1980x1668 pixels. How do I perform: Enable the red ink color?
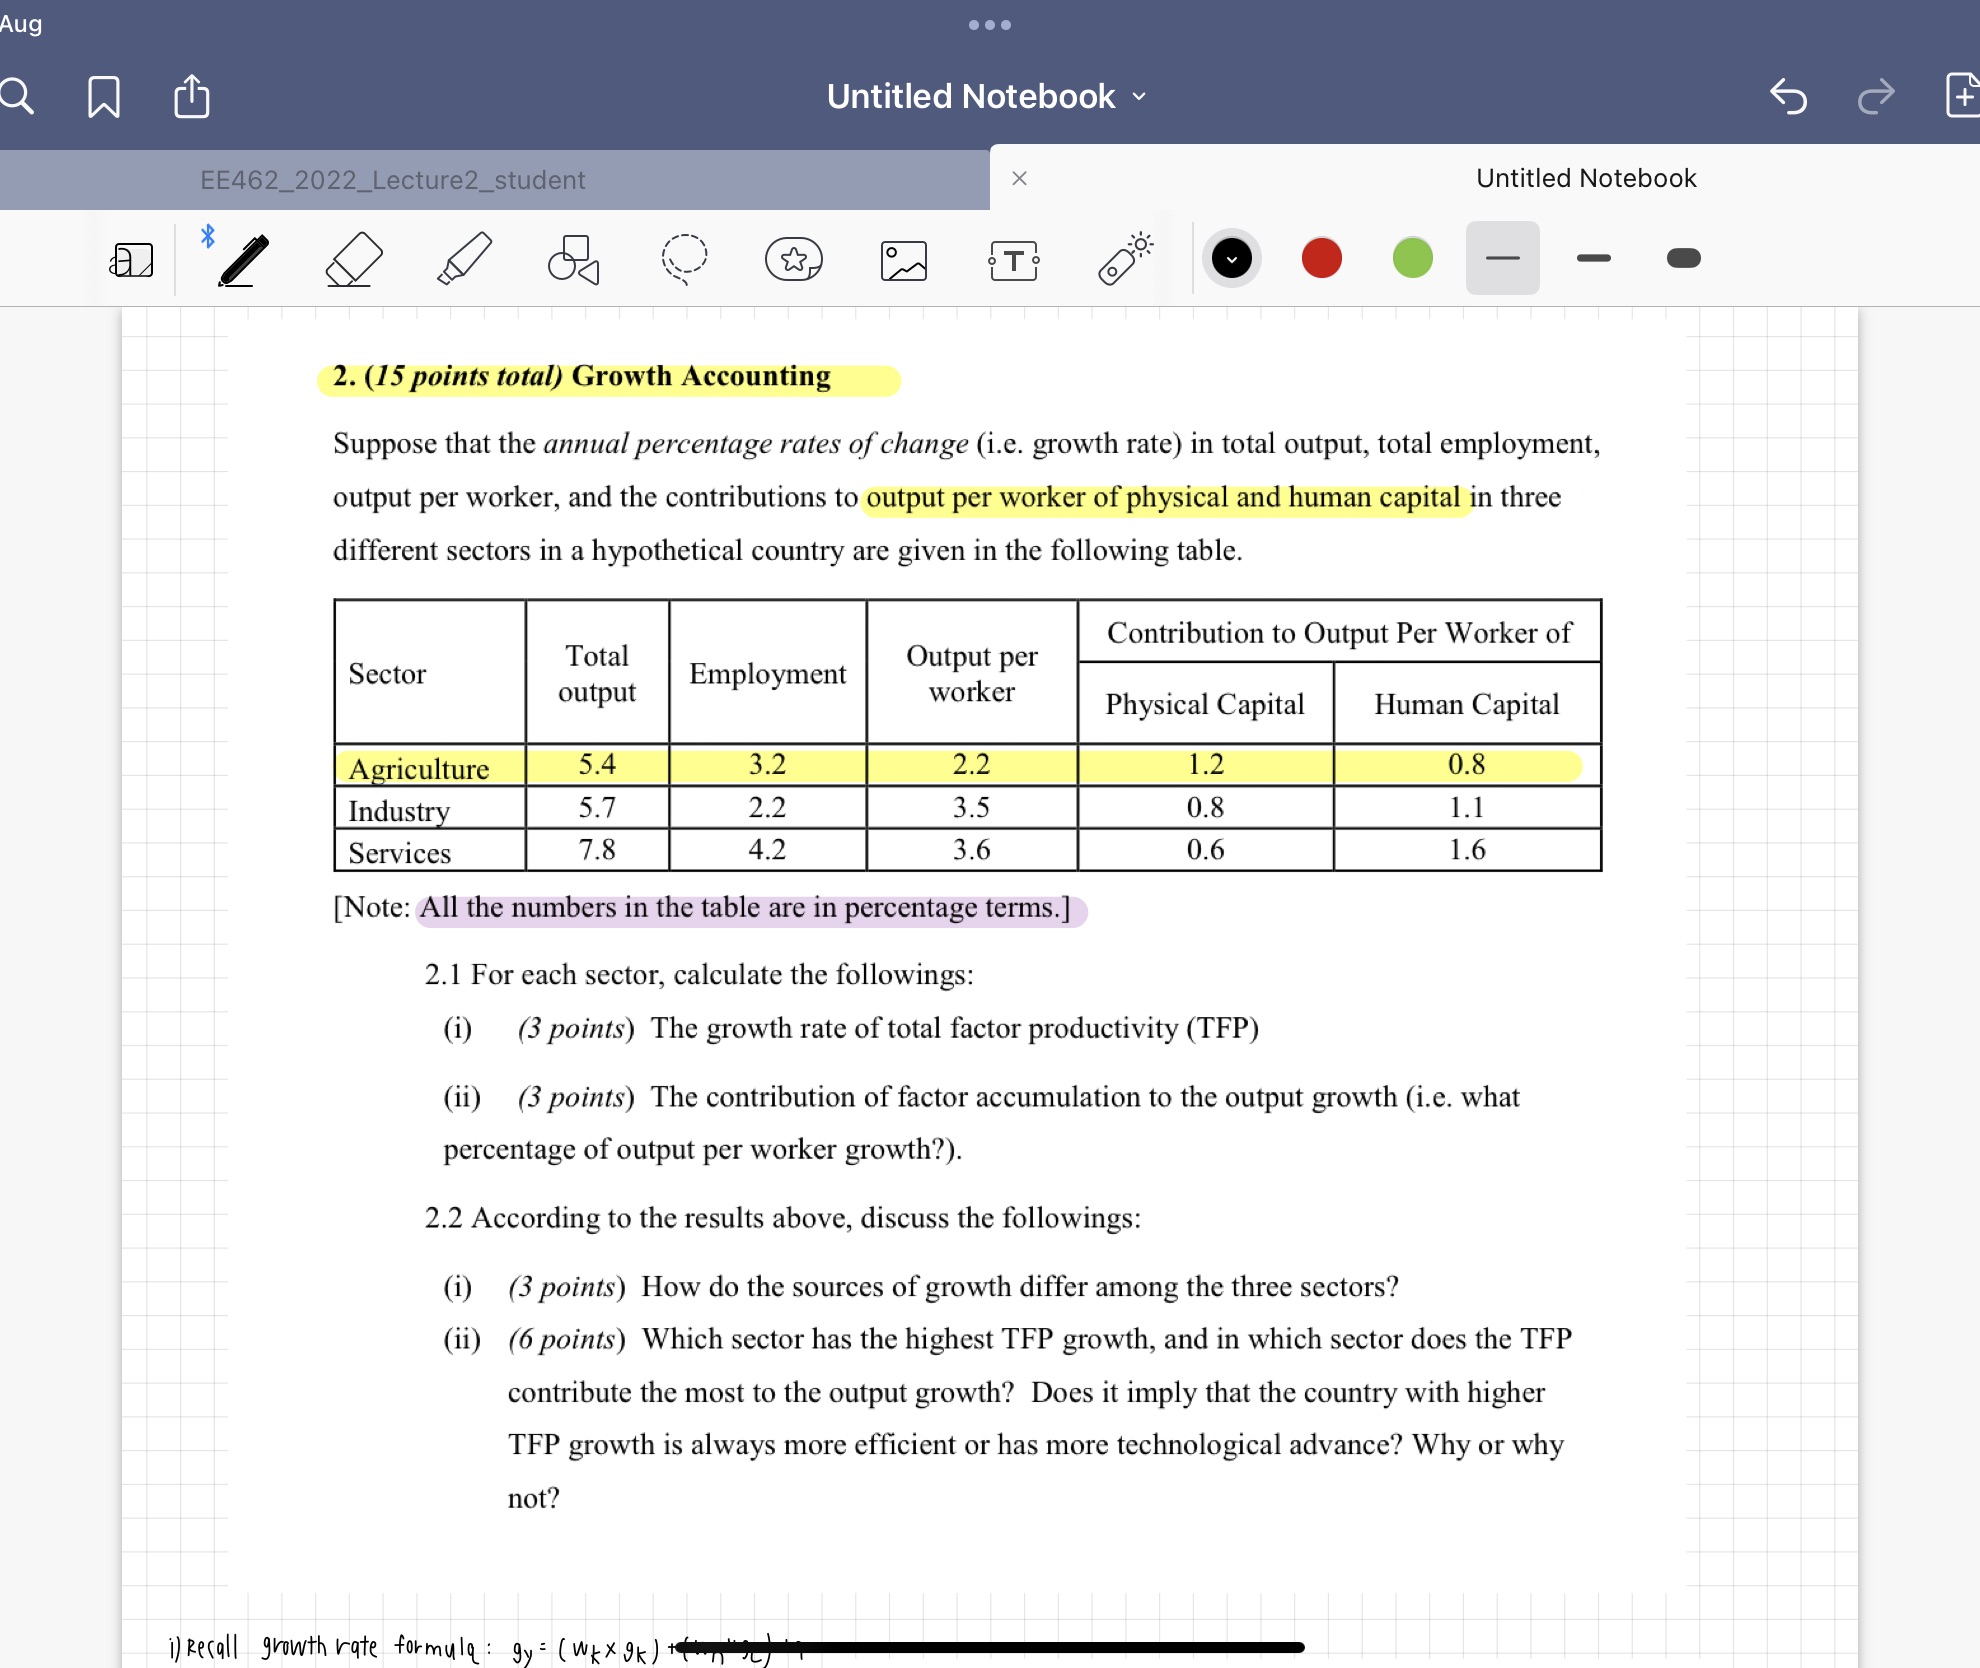point(1325,260)
